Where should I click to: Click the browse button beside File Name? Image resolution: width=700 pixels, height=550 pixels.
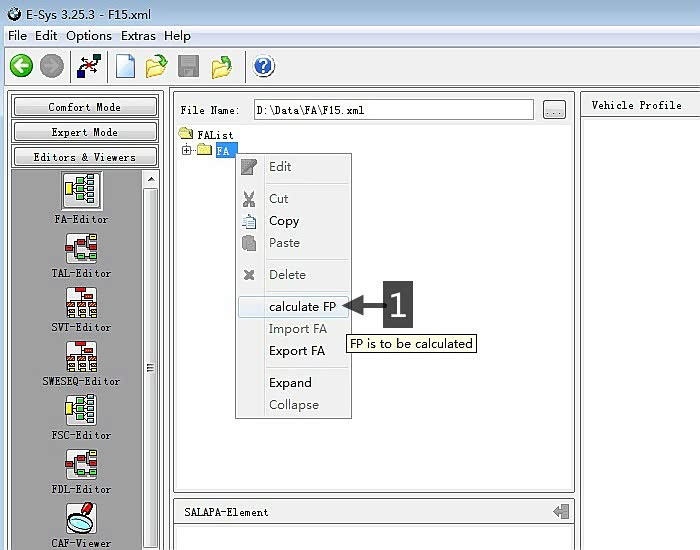[x=554, y=110]
